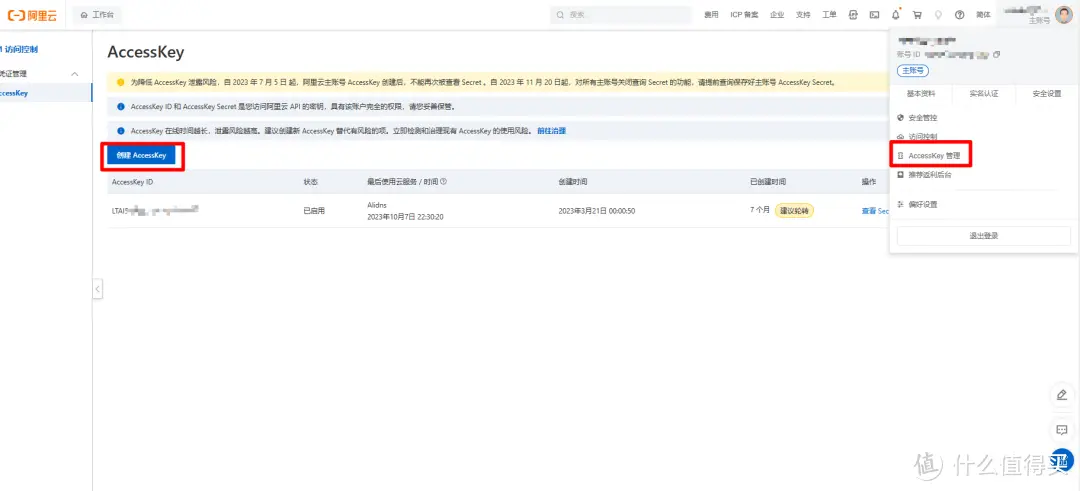Click info icon beside AccessKey 在线时间 notice

pos(121,130)
